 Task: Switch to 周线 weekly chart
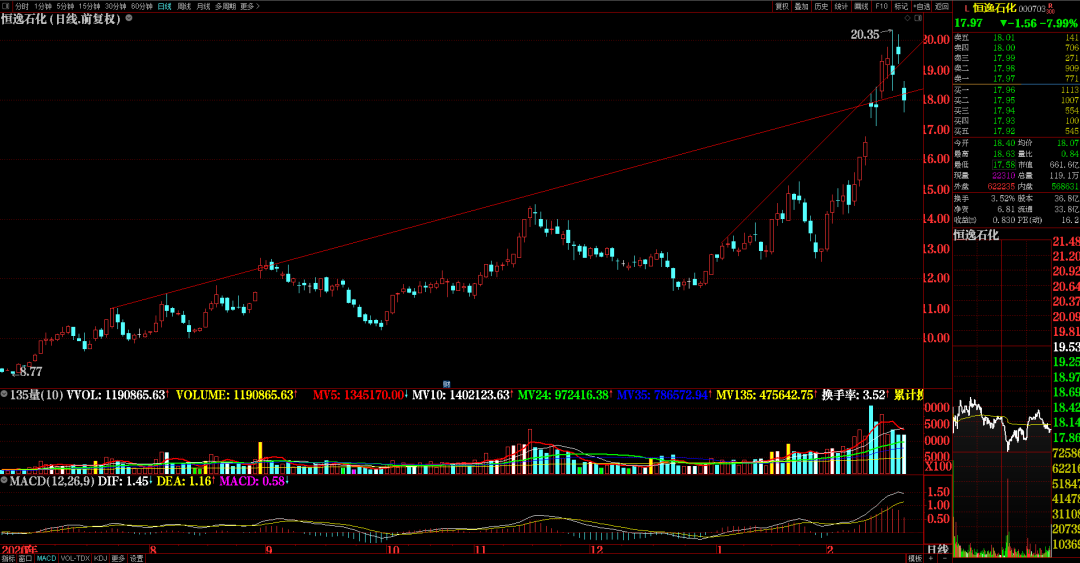point(184,6)
